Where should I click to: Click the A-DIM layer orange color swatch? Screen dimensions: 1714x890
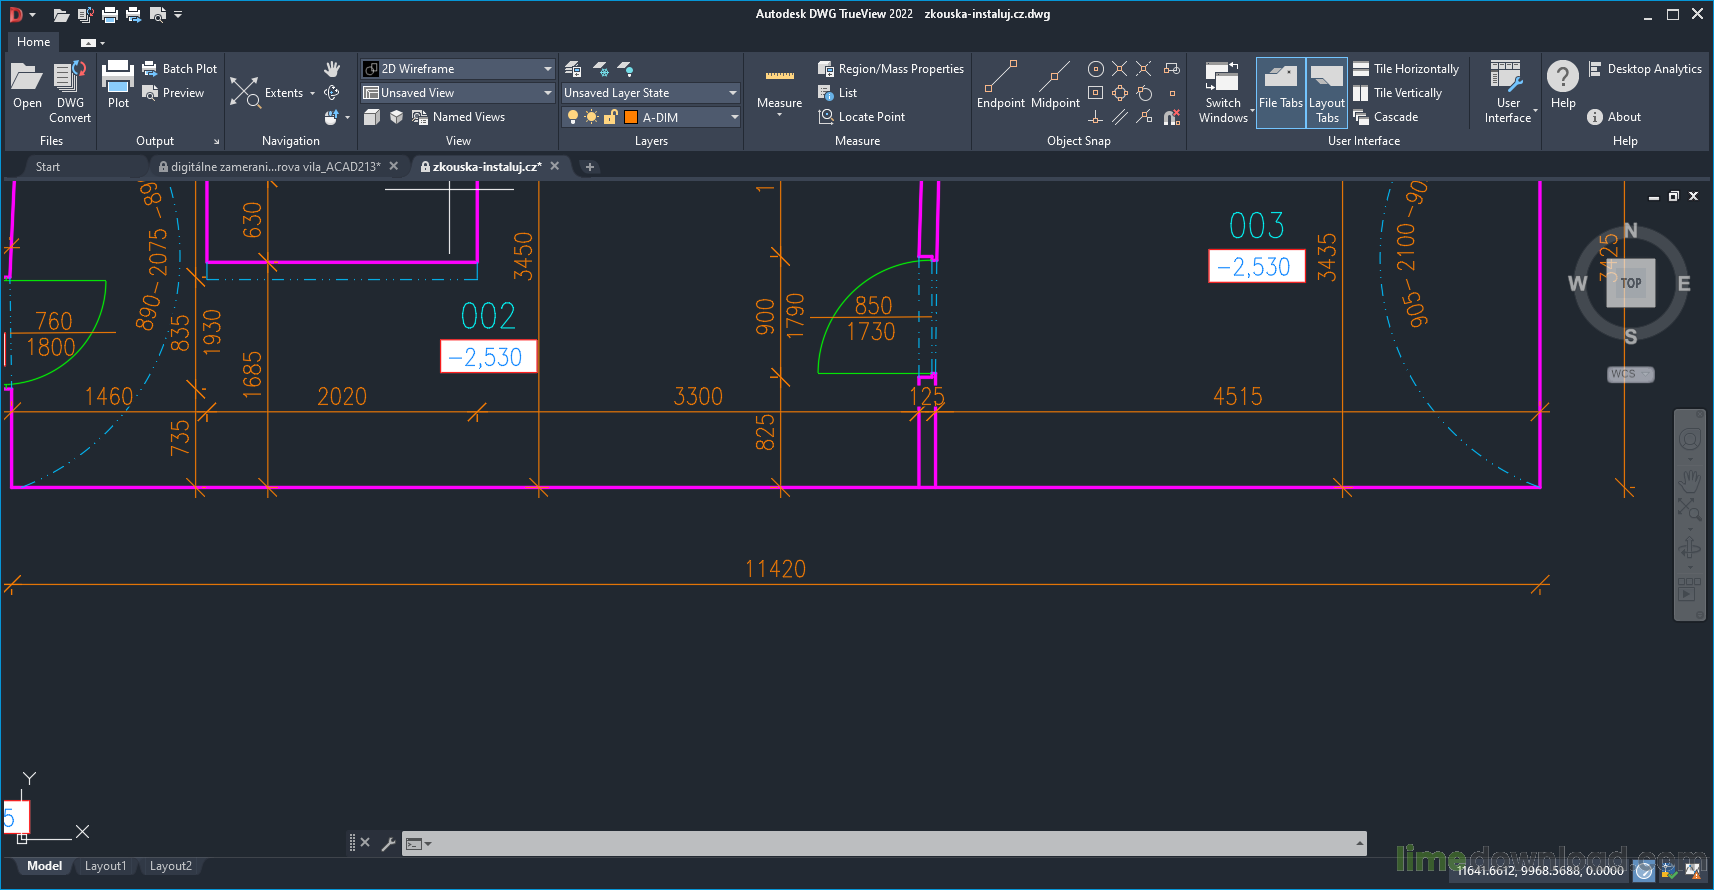[631, 117]
